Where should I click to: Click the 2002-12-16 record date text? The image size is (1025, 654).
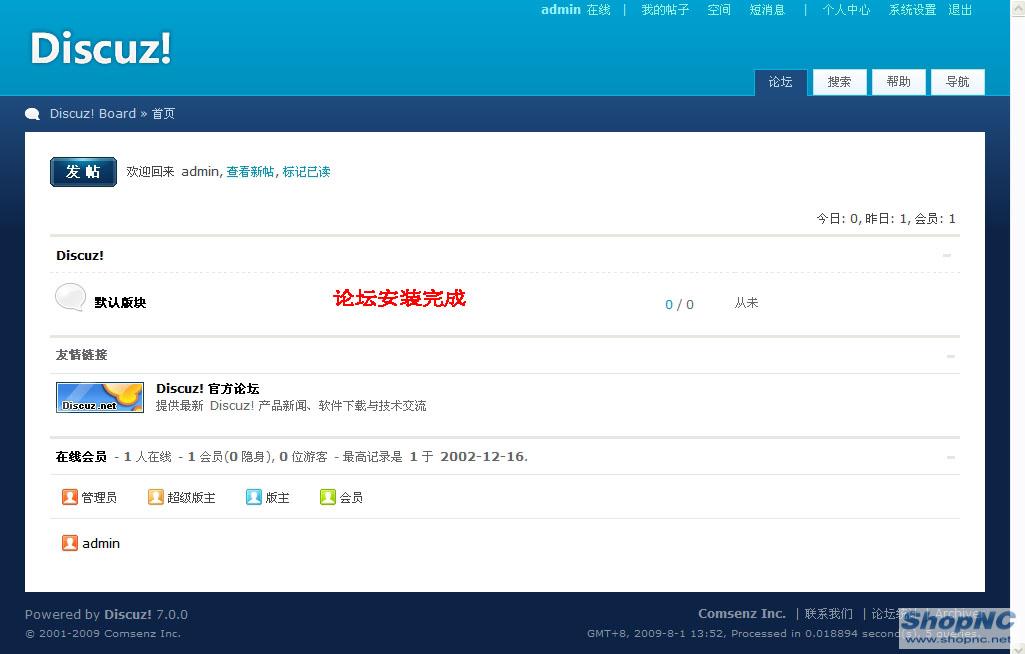point(483,456)
